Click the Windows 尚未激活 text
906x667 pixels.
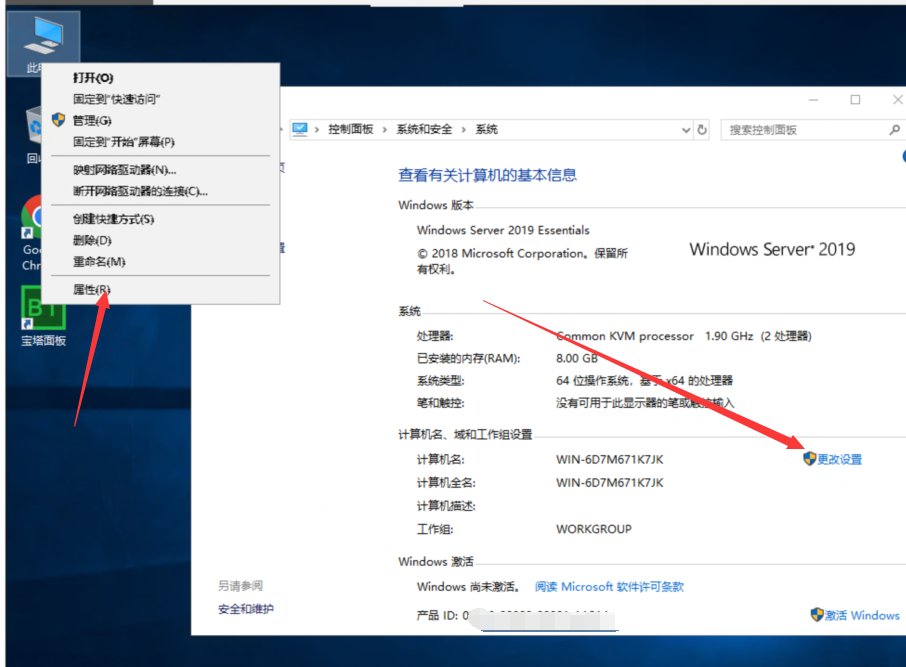point(469,587)
